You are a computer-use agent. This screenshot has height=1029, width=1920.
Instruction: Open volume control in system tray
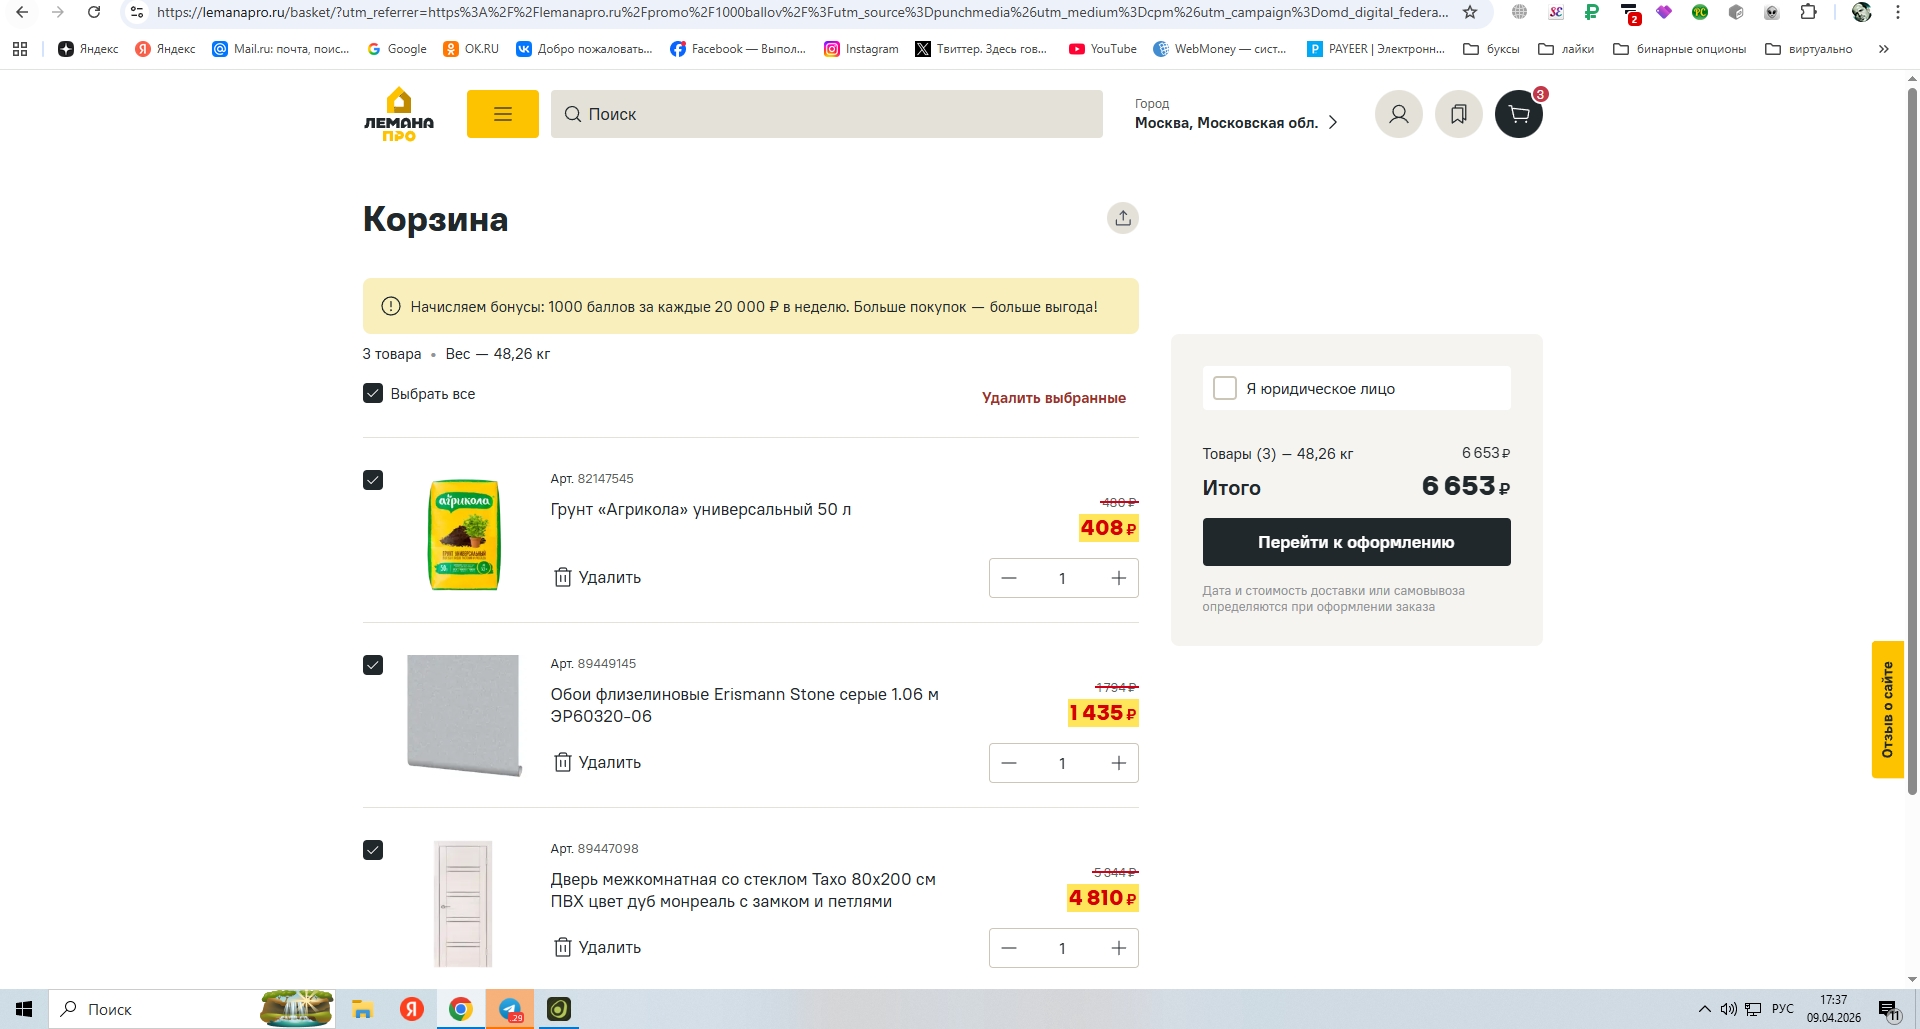pos(1728,1009)
